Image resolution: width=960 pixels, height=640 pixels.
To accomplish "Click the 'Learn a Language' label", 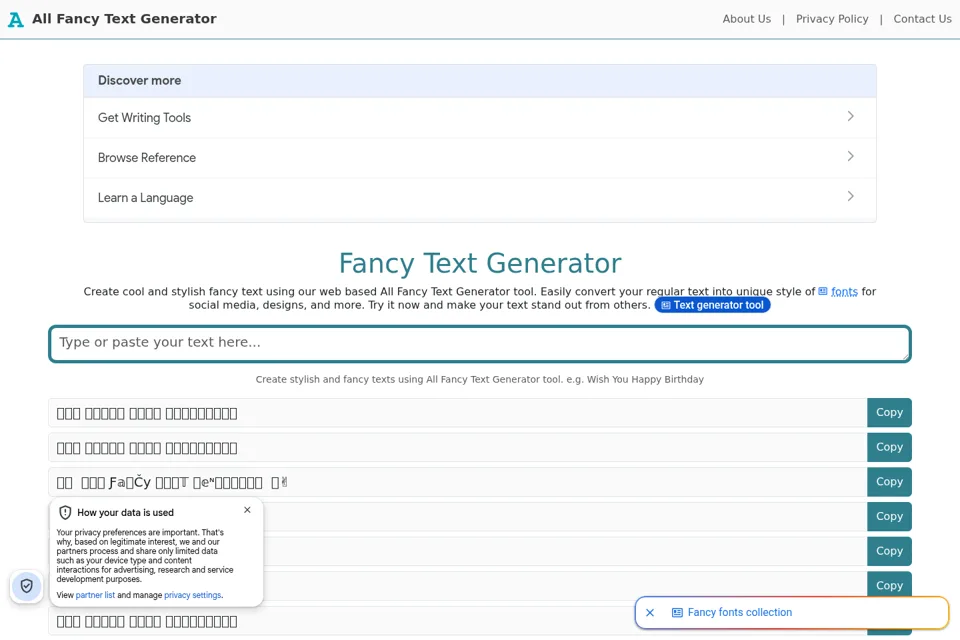I will click(x=146, y=198).
